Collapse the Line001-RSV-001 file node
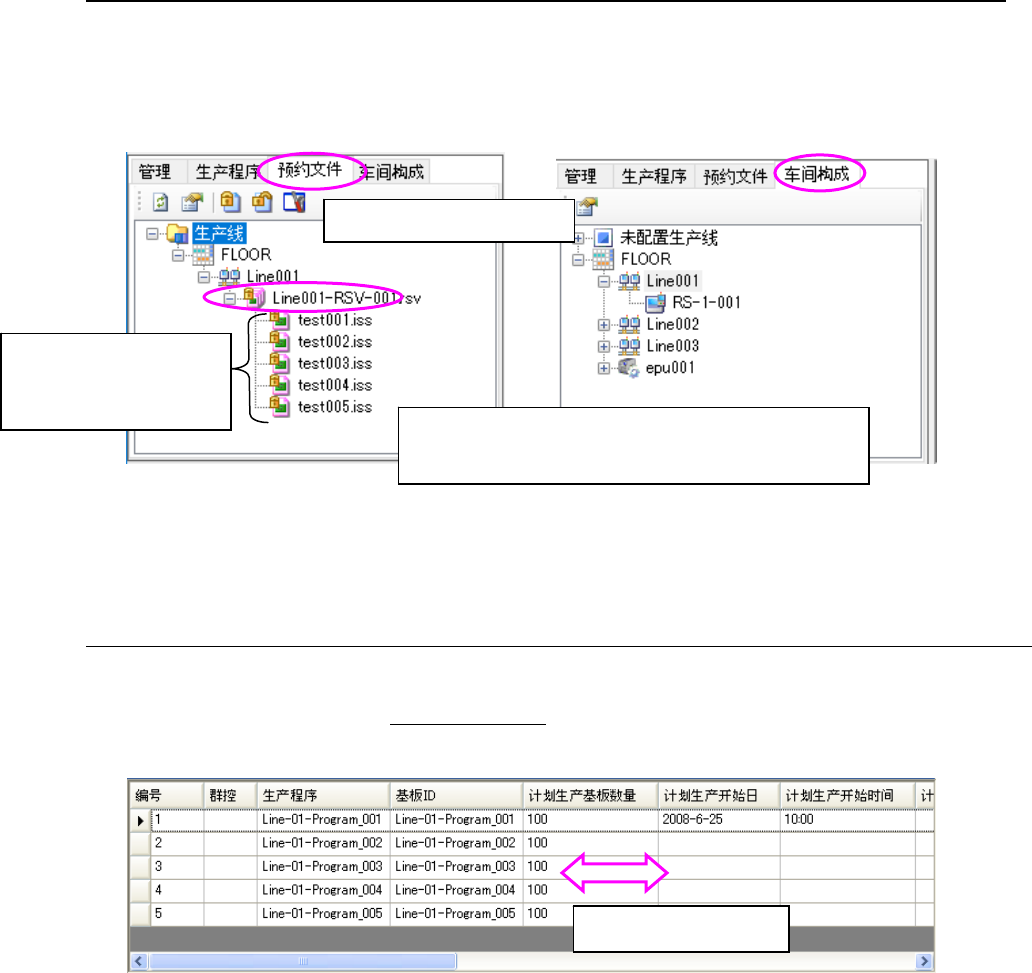The image size is (1032, 973). (229, 299)
